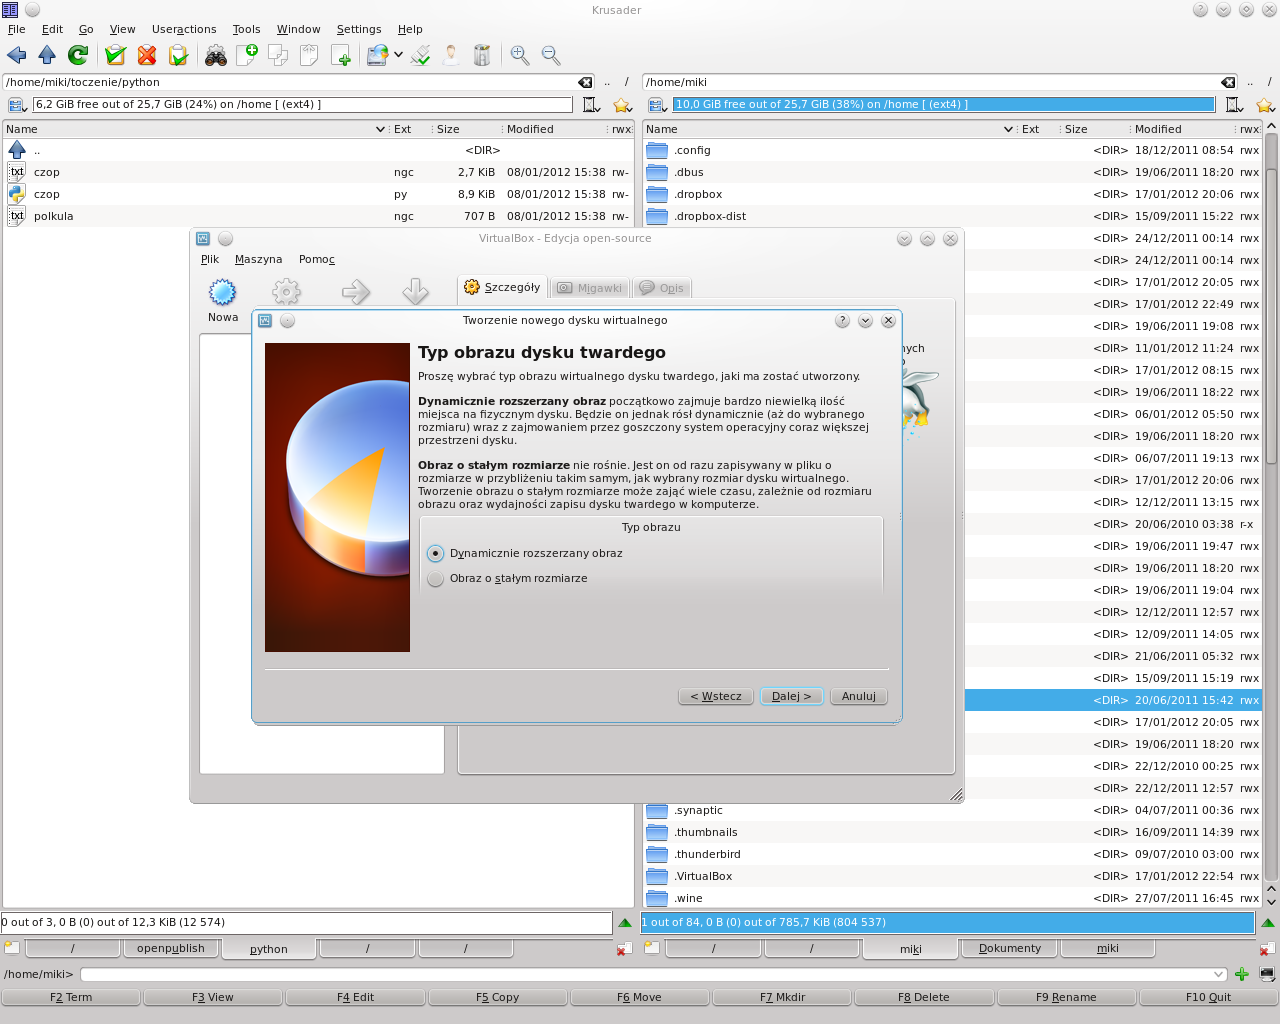This screenshot has width=1280, height=1024.
Task: Open the Plik menu in VirtualBox
Action: point(210,259)
